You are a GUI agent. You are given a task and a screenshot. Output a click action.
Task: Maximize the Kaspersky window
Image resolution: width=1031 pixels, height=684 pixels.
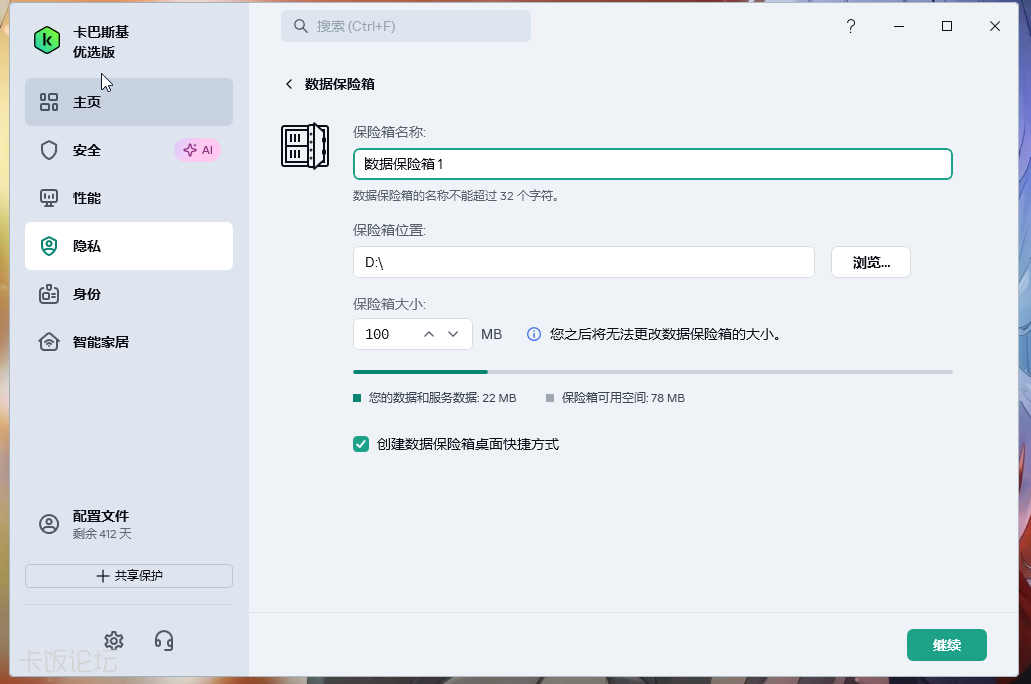[x=947, y=26]
